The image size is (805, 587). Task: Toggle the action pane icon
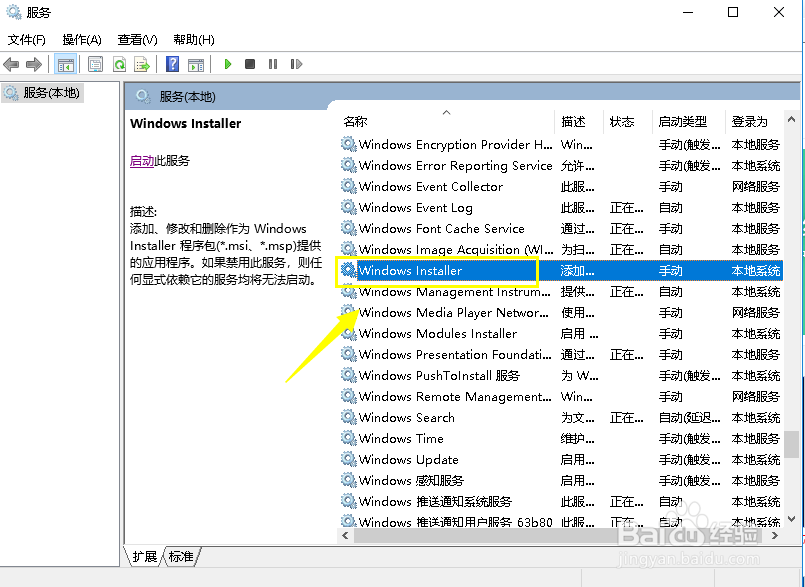coord(194,64)
